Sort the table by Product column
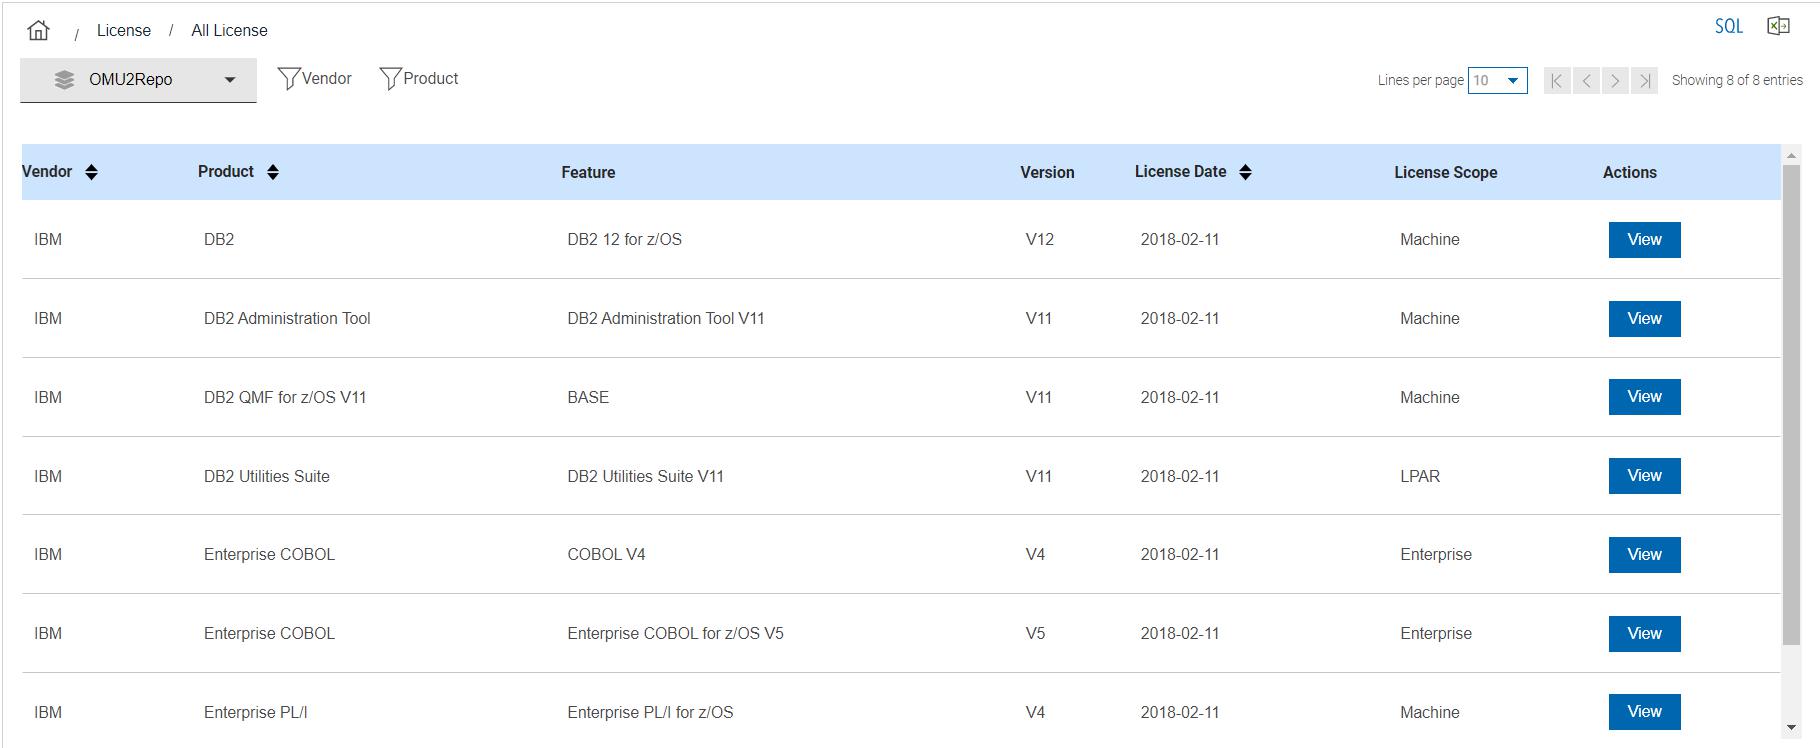The height and width of the screenshot is (748, 1820). click(x=272, y=172)
